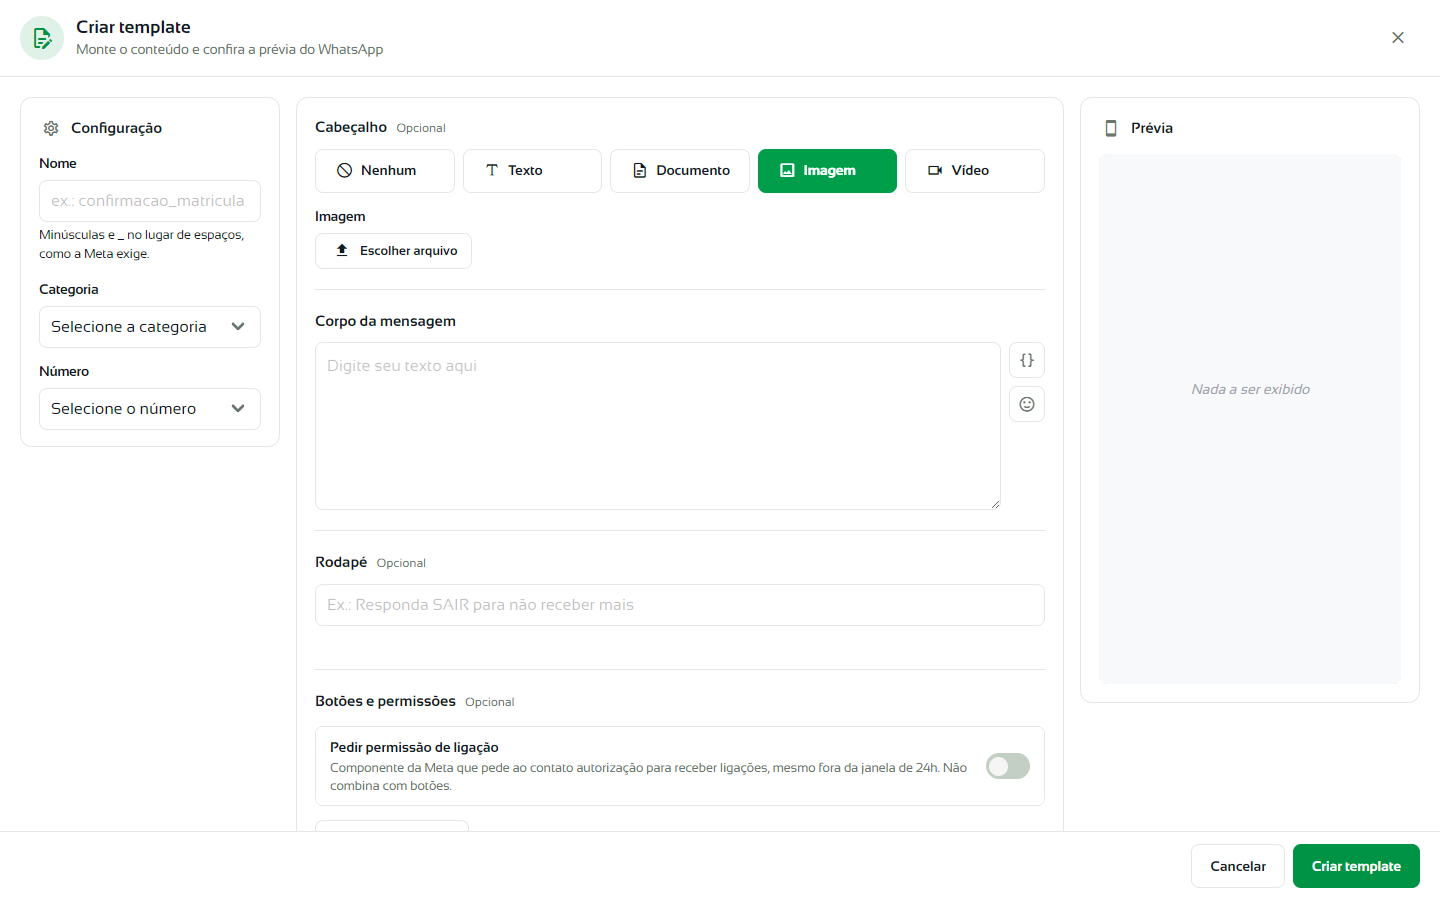Click the Cabeçalho section label
1440x900 pixels.
(x=351, y=127)
